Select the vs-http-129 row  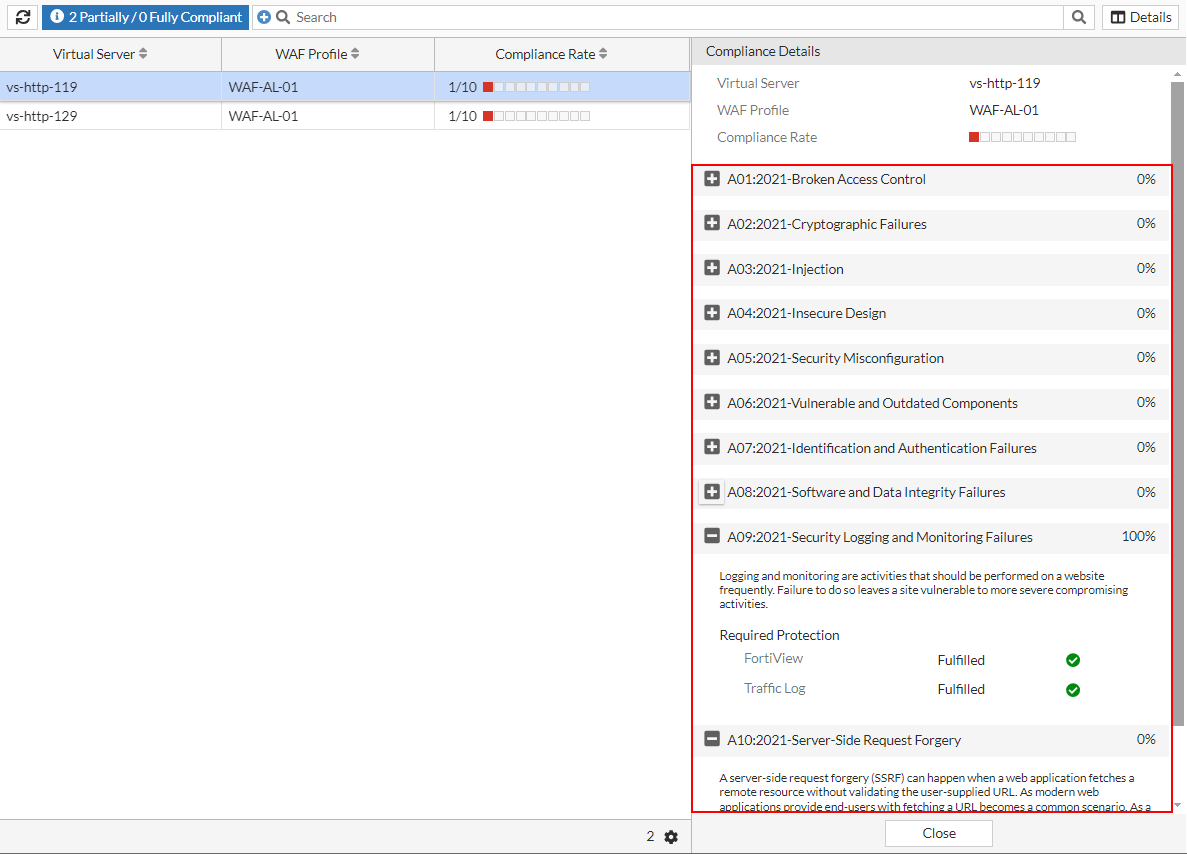point(345,116)
